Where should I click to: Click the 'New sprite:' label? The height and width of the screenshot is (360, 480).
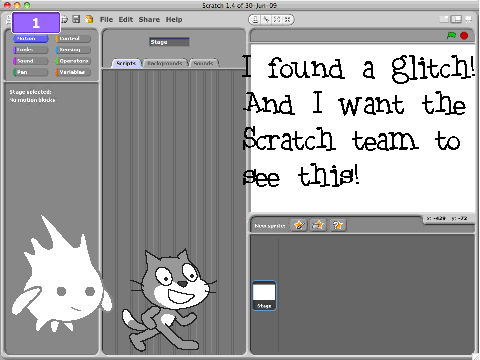pyautogui.click(x=270, y=226)
